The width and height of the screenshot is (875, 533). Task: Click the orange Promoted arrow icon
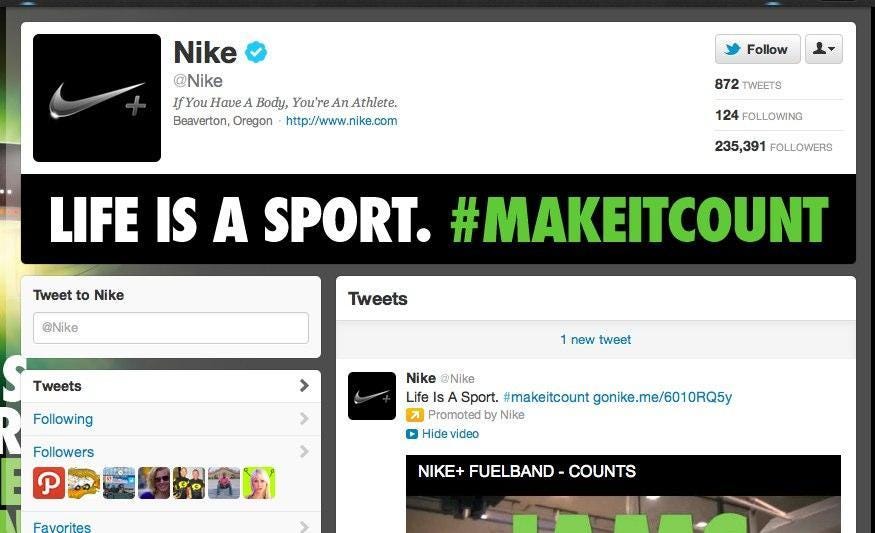click(x=415, y=415)
